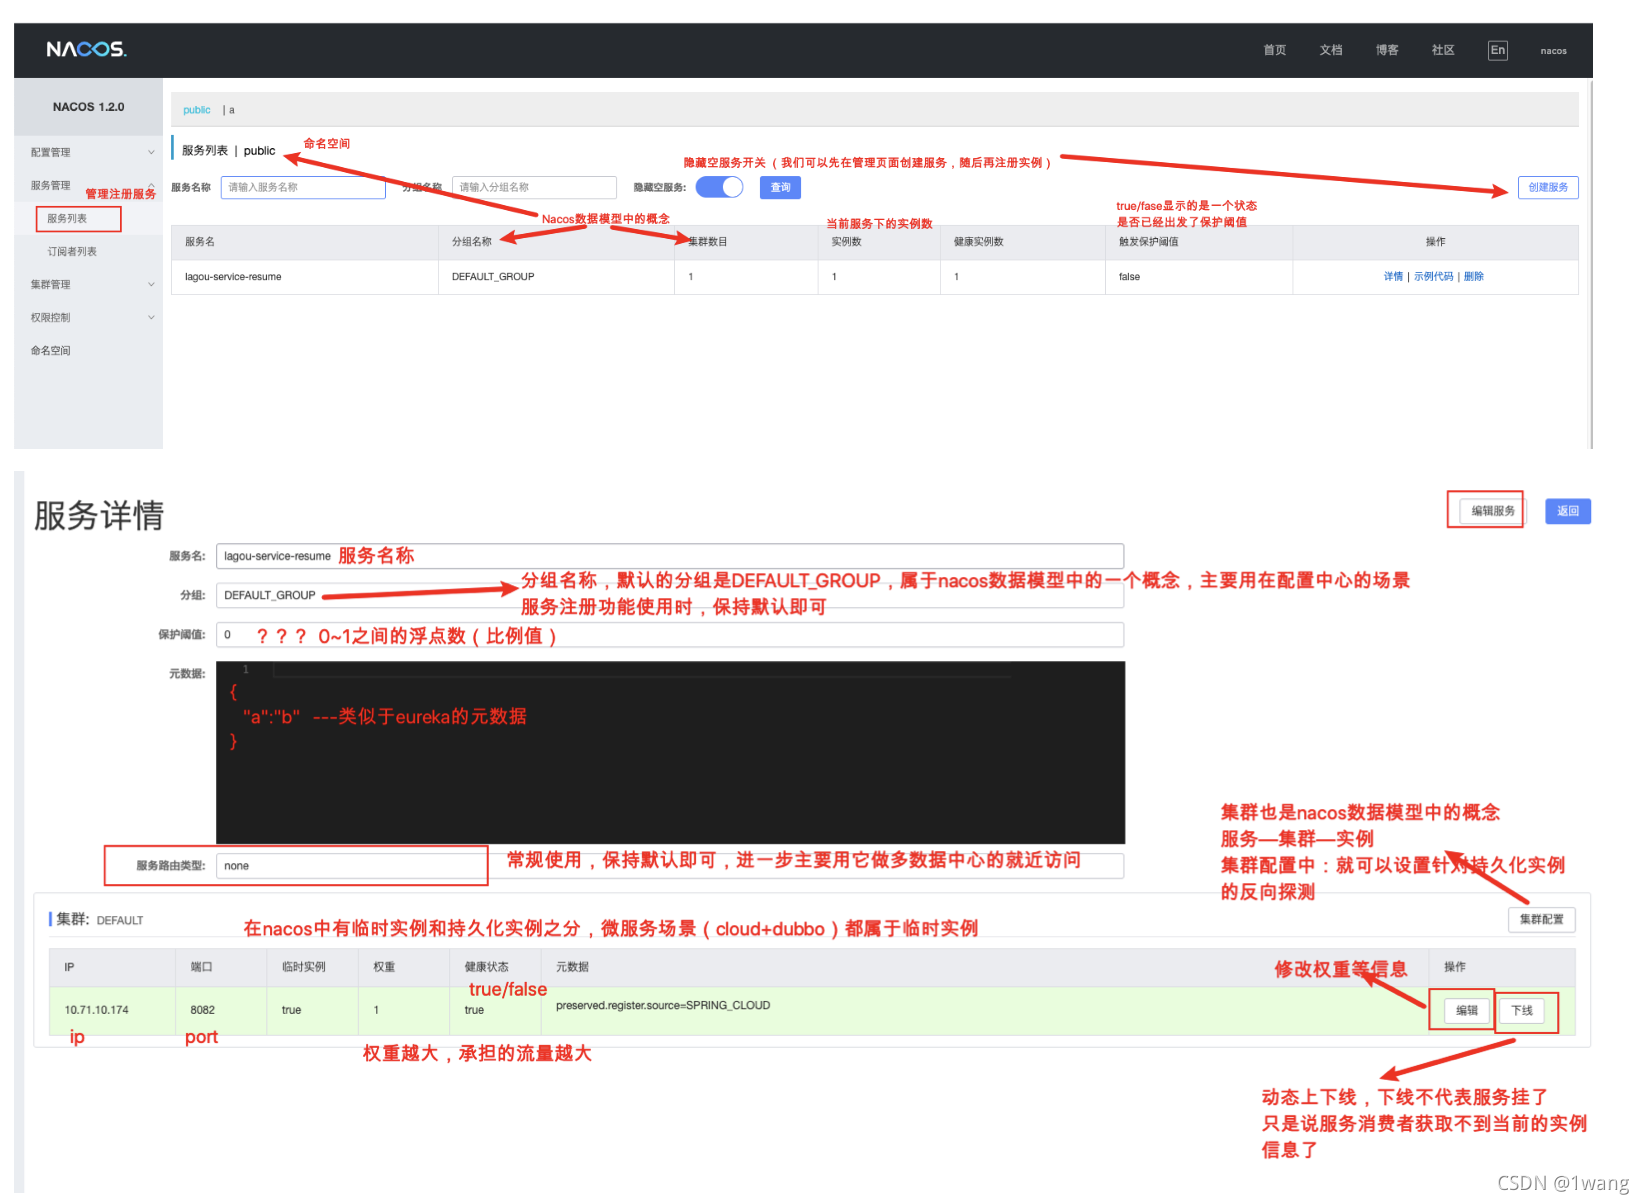Switch language with En button
The width and height of the screenshot is (1644, 1204).
(x=1497, y=50)
